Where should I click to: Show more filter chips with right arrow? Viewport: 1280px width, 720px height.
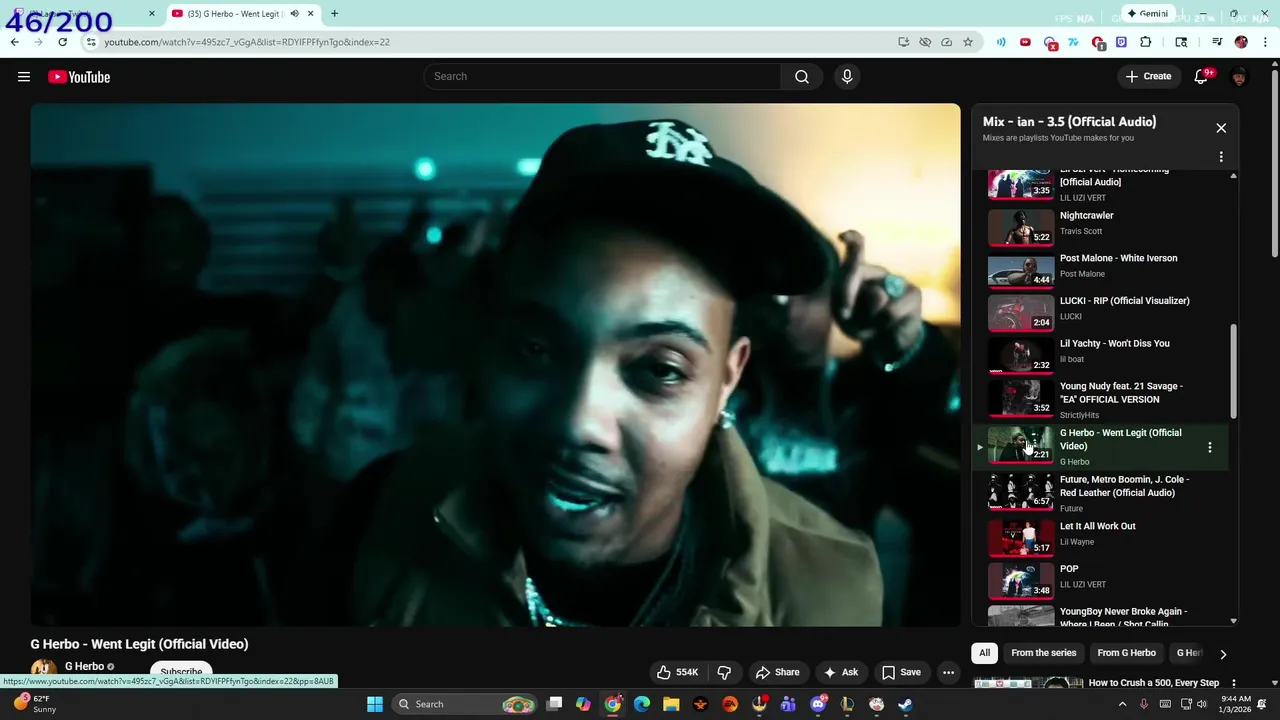(1222, 654)
